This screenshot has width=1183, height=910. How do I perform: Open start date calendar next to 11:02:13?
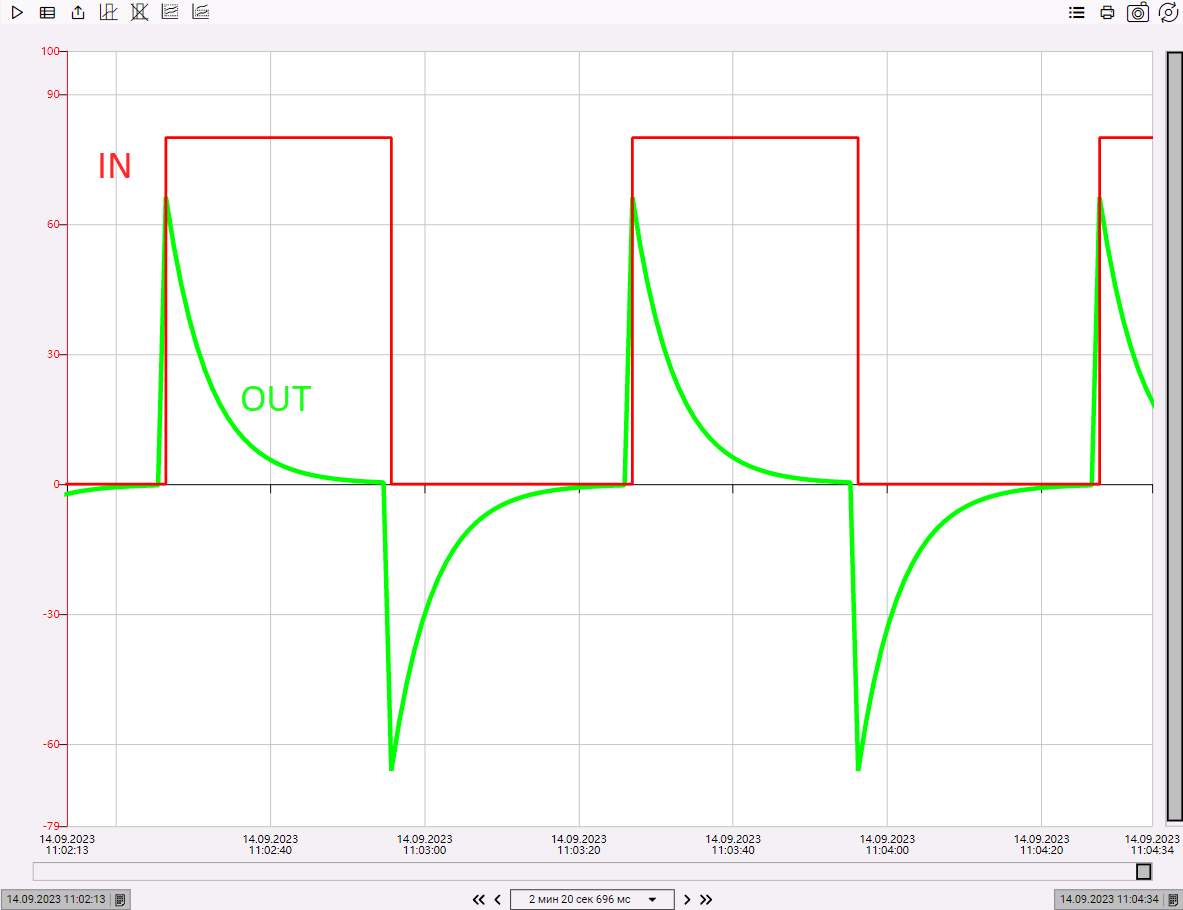pos(120,899)
